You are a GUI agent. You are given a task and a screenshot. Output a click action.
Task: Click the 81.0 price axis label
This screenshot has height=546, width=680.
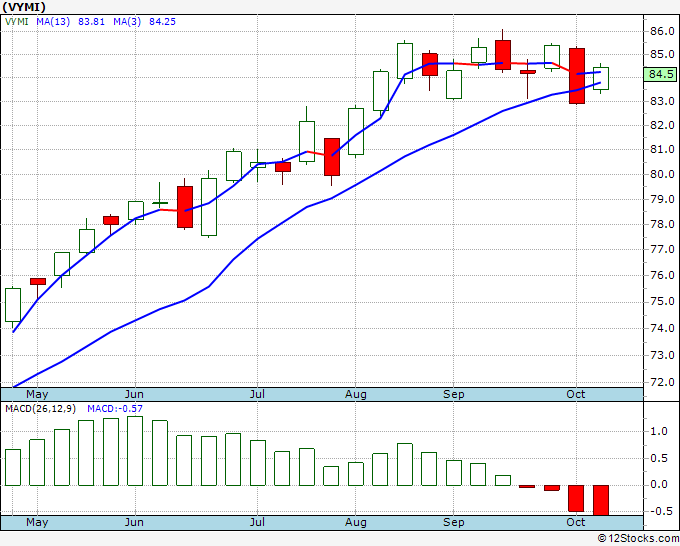[662, 150]
